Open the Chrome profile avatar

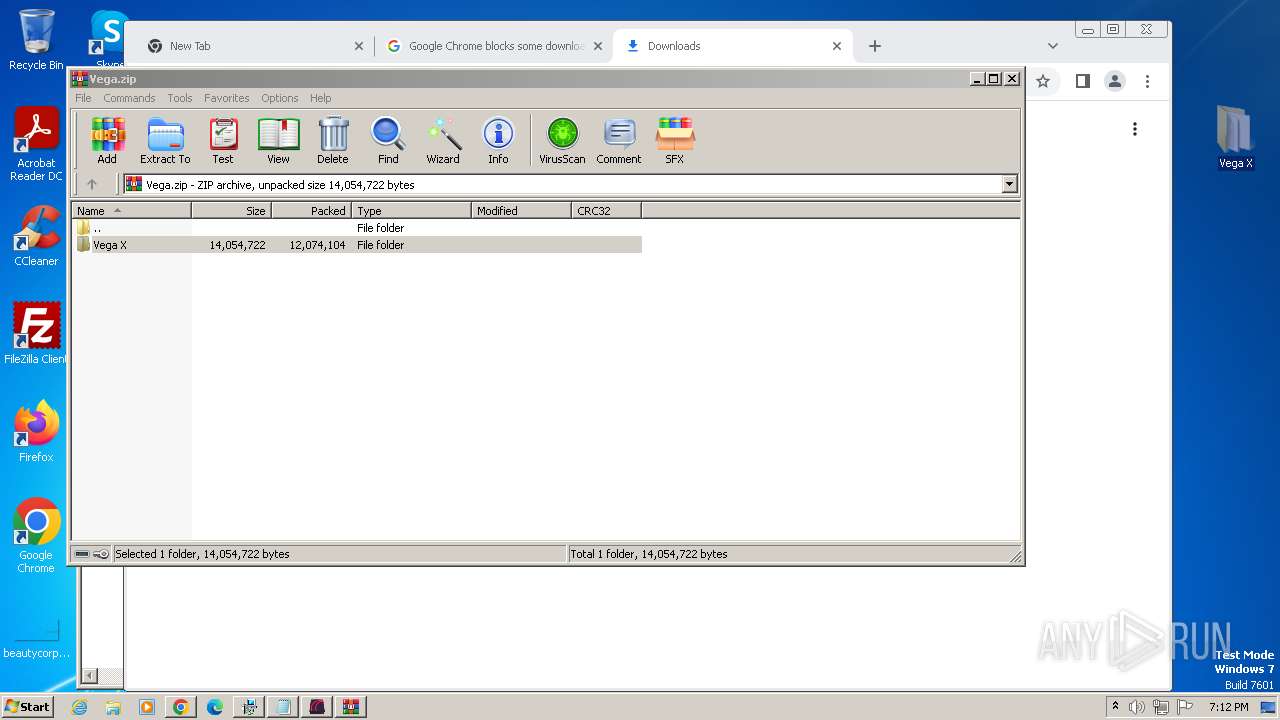[x=1115, y=81]
